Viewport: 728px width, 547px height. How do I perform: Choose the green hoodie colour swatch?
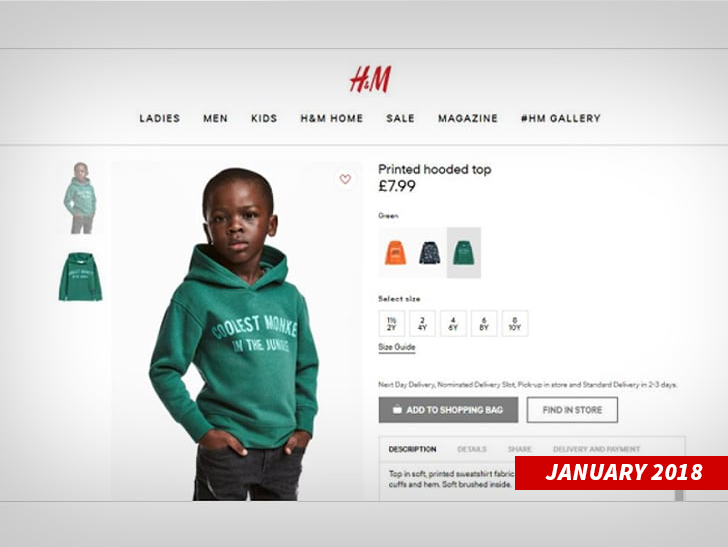tap(464, 253)
